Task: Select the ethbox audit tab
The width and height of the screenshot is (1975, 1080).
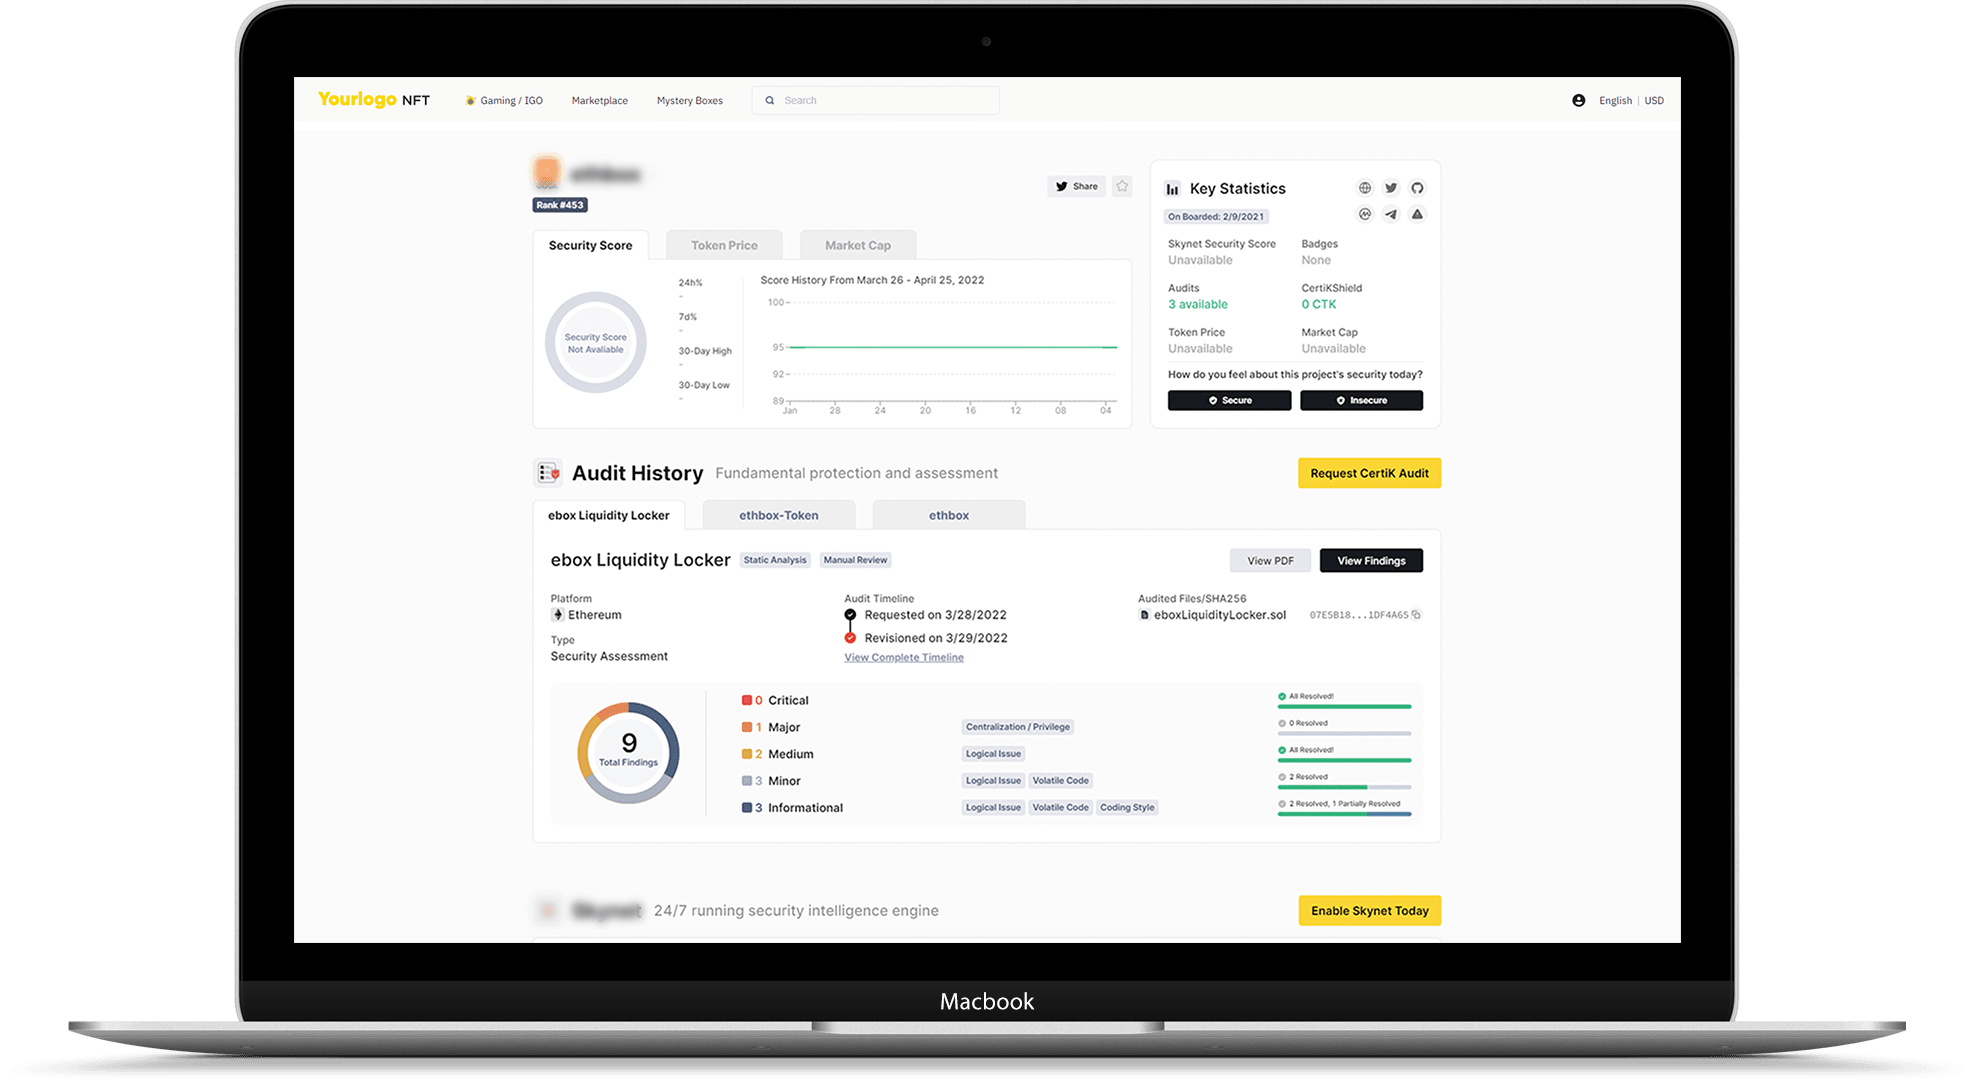Action: click(x=948, y=517)
